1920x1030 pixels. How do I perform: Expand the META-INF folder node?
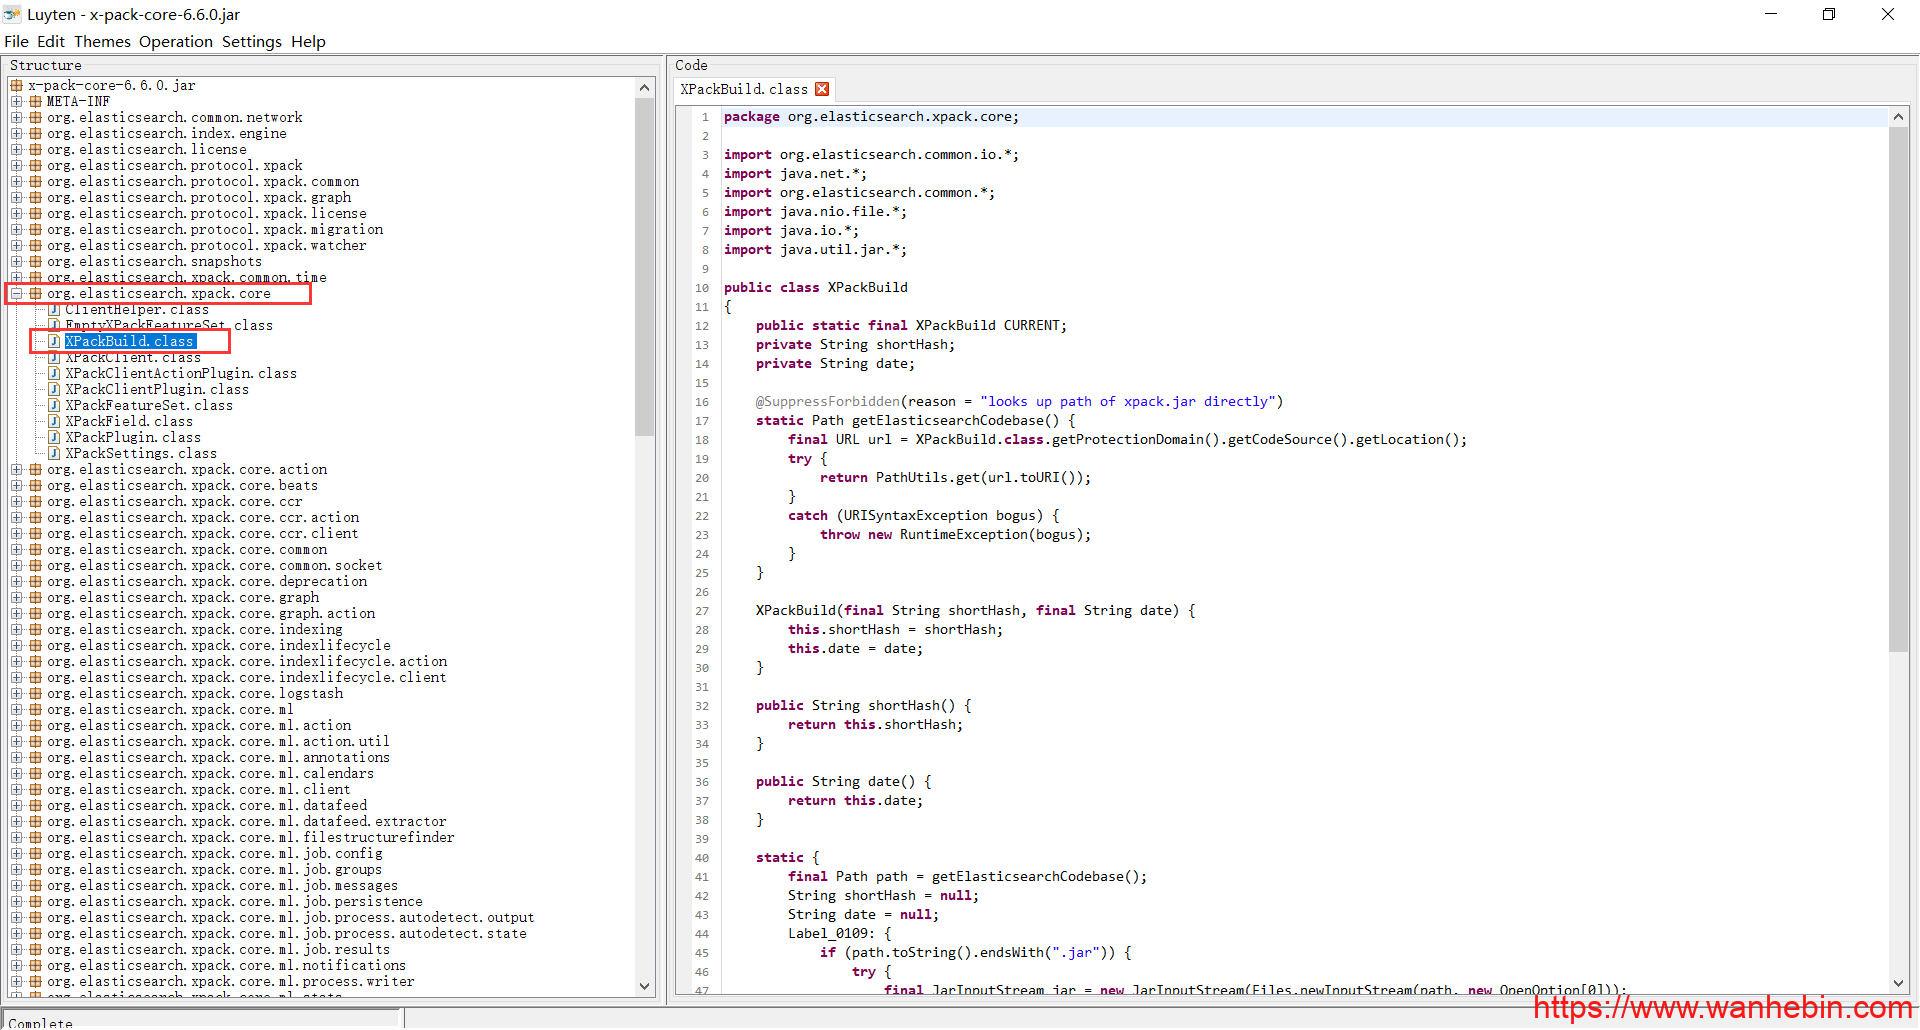click(17, 102)
